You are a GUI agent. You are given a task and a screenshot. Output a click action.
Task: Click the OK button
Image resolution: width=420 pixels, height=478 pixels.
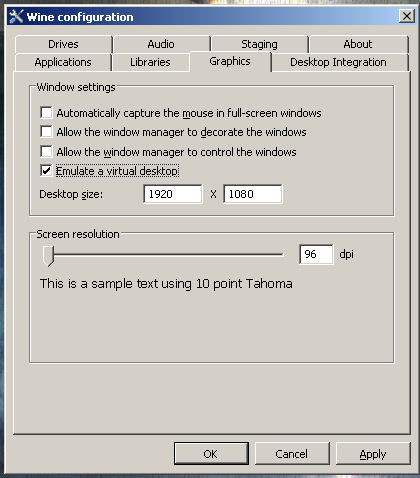pos(211,454)
